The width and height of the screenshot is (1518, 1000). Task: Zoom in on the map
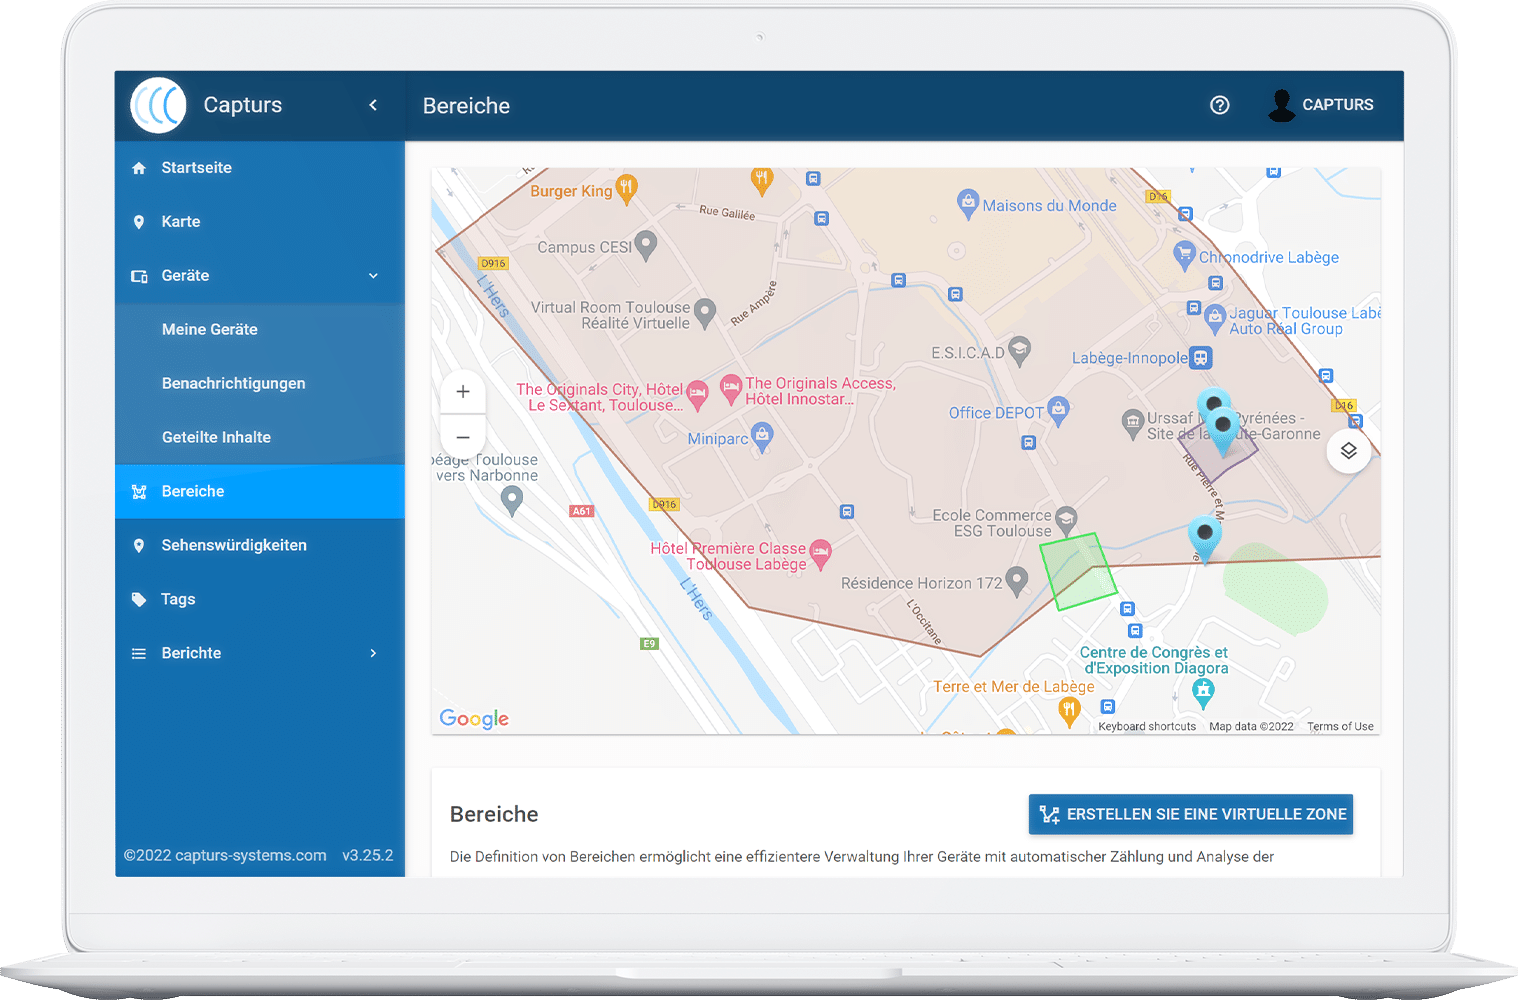coord(463,392)
